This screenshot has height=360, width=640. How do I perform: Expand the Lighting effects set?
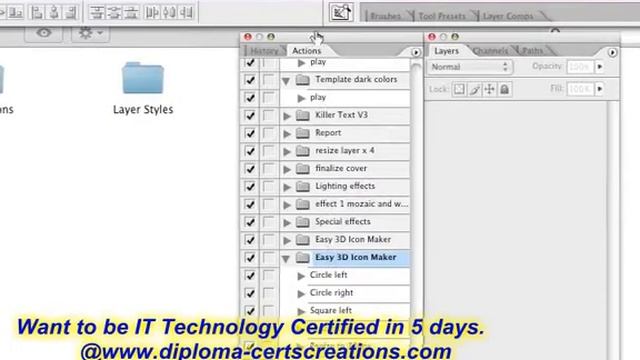coord(287,187)
